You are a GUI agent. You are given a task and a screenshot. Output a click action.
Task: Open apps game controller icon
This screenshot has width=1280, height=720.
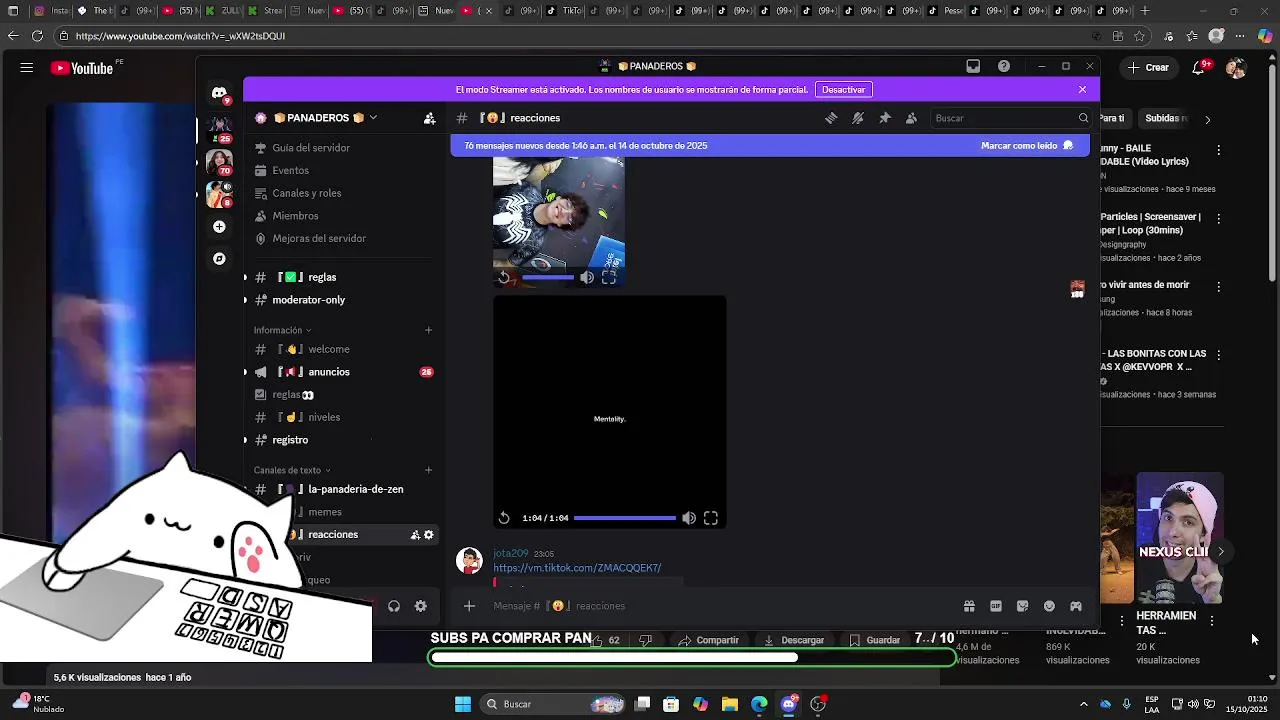pyautogui.click(x=1076, y=606)
